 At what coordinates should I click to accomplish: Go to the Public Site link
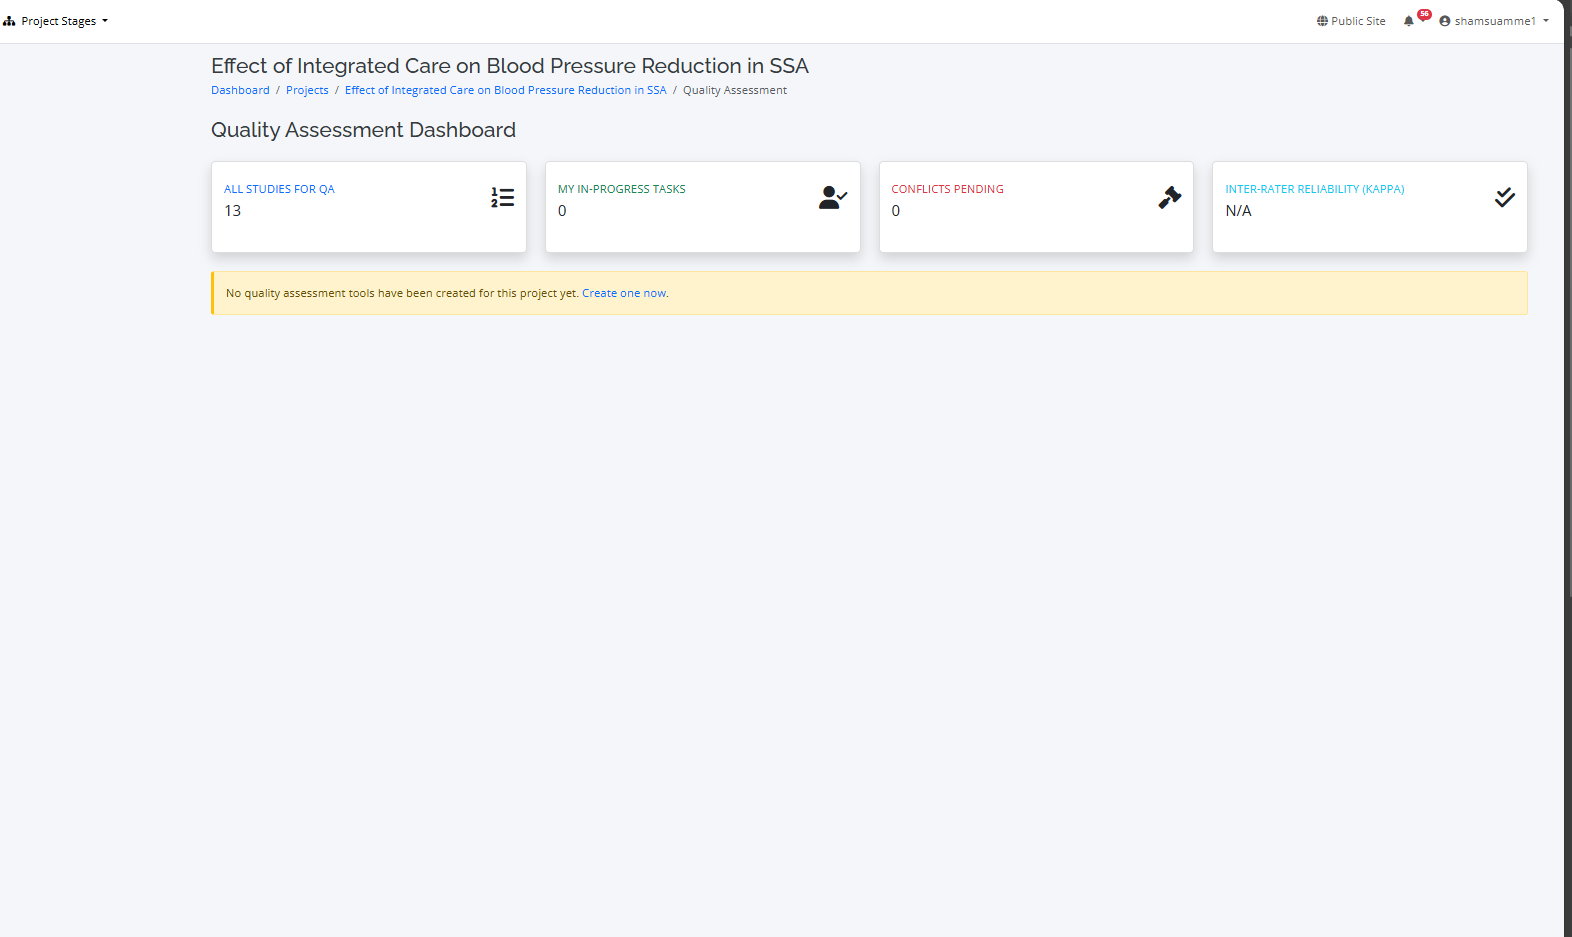(x=1357, y=21)
